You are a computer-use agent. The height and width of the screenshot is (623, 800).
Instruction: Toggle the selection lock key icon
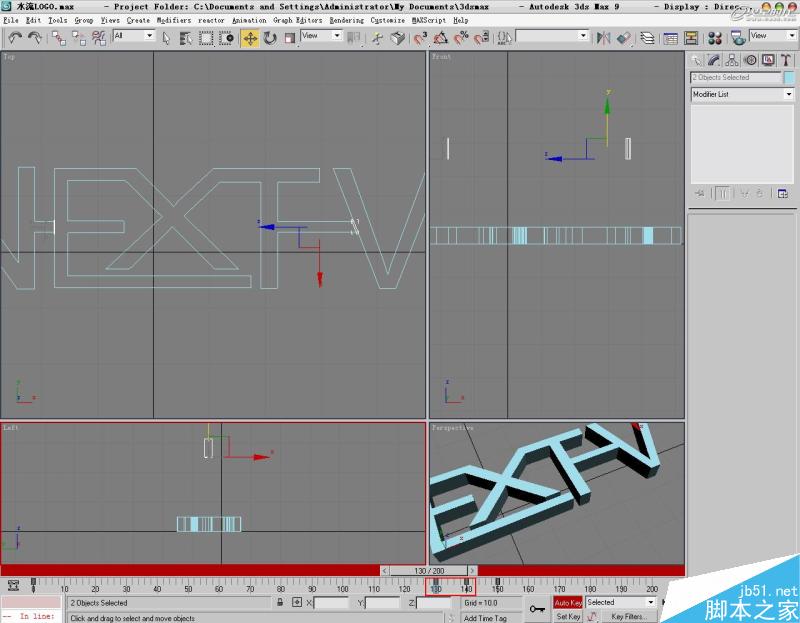[x=280, y=601]
